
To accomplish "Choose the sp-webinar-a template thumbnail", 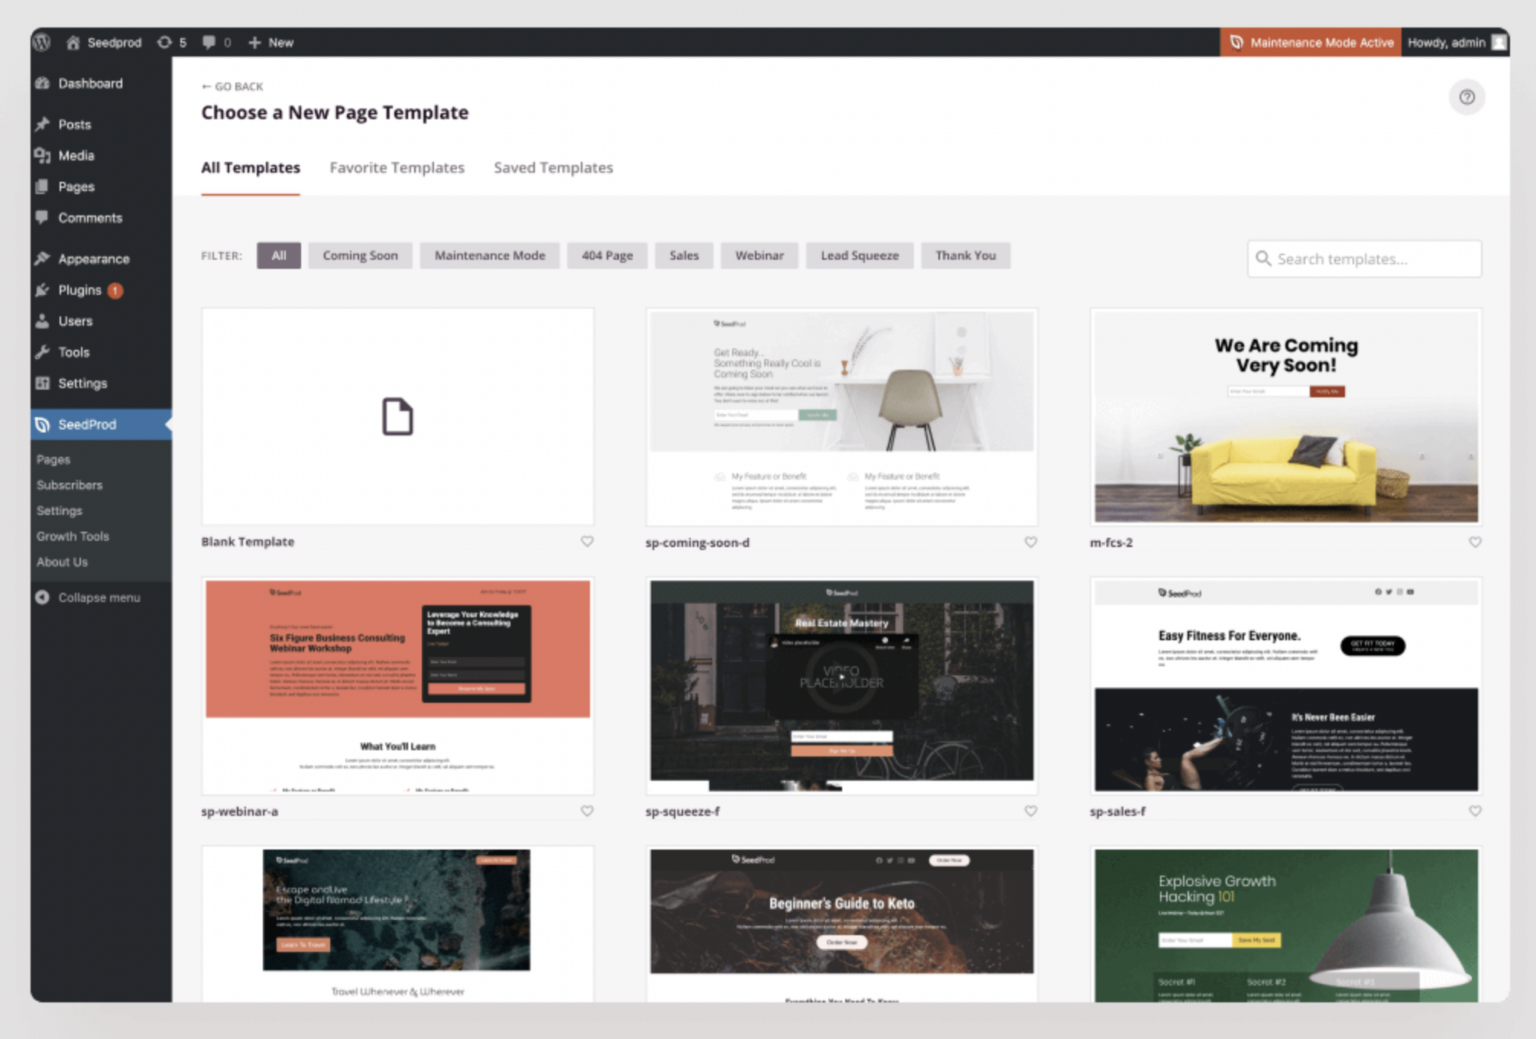I will click(x=398, y=686).
